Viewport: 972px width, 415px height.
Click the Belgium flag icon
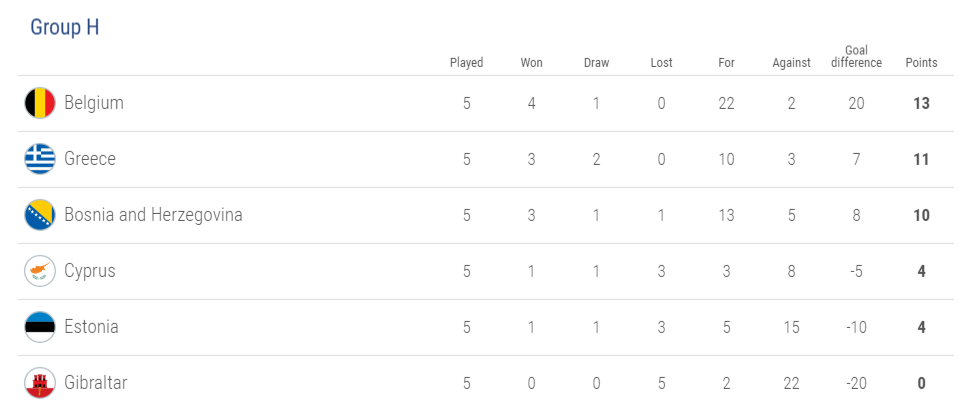(x=40, y=103)
